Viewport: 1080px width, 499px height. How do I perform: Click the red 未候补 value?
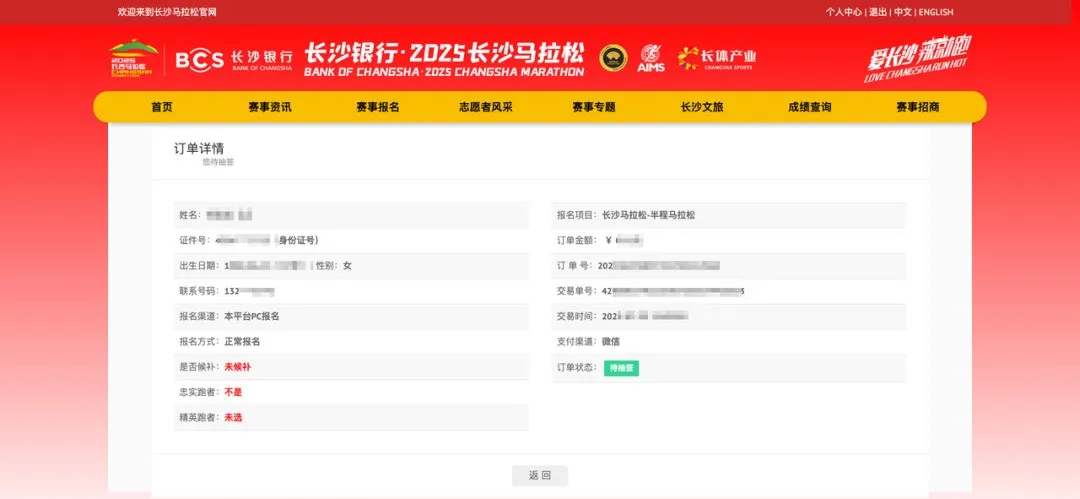pos(238,367)
